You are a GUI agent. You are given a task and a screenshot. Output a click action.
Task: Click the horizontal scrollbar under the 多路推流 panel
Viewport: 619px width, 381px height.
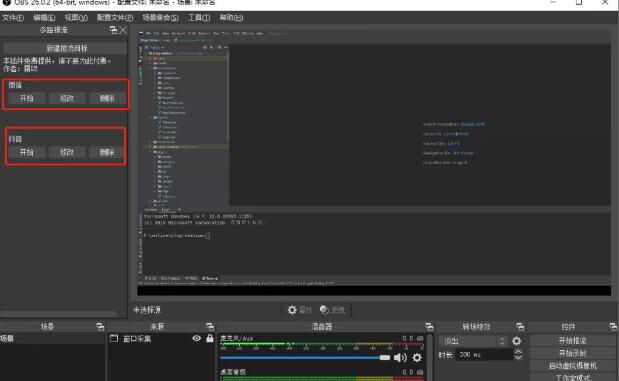tap(59, 314)
